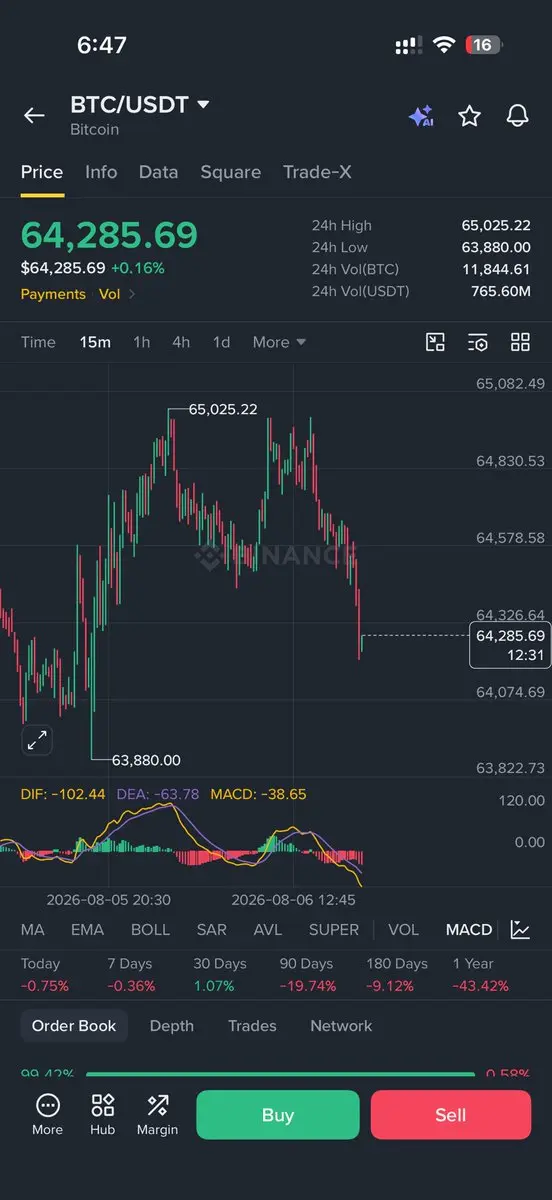Toggle the SAR indicator
The image size is (552, 1200).
[x=211, y=930]
